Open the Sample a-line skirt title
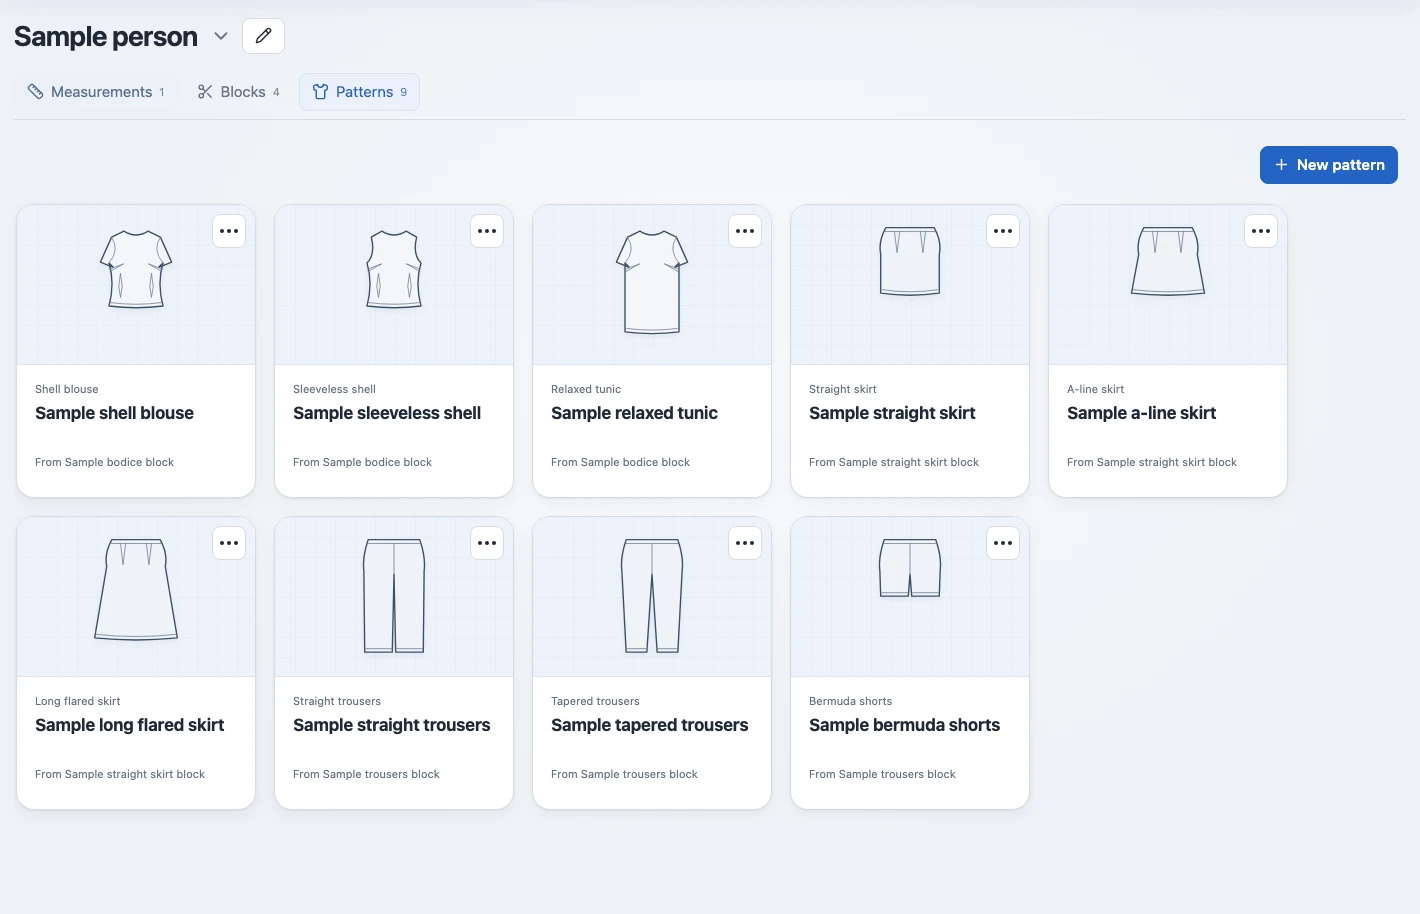1420x914 pixels. (1141, 413)
